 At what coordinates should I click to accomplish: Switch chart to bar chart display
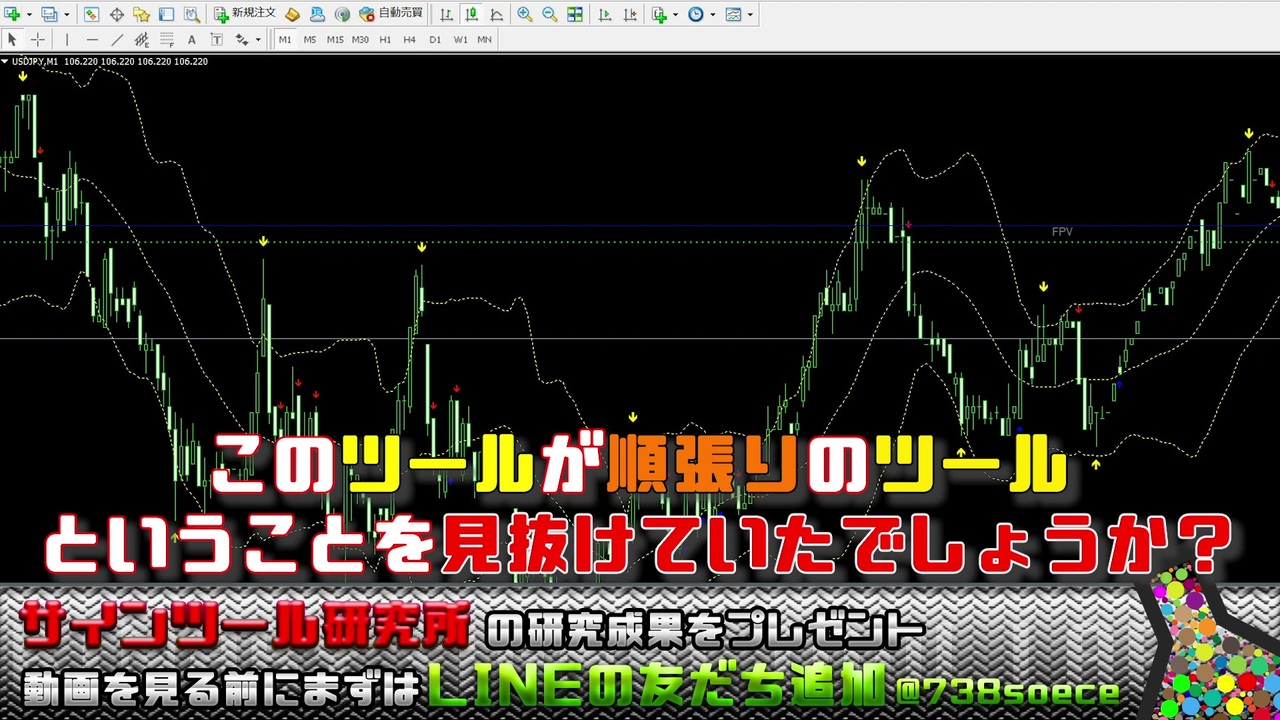(446, 14)
